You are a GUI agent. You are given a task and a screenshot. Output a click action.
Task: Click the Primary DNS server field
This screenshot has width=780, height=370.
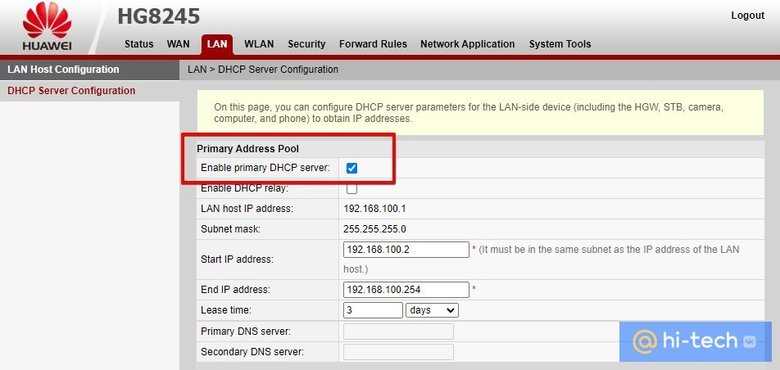pos(398,331)
